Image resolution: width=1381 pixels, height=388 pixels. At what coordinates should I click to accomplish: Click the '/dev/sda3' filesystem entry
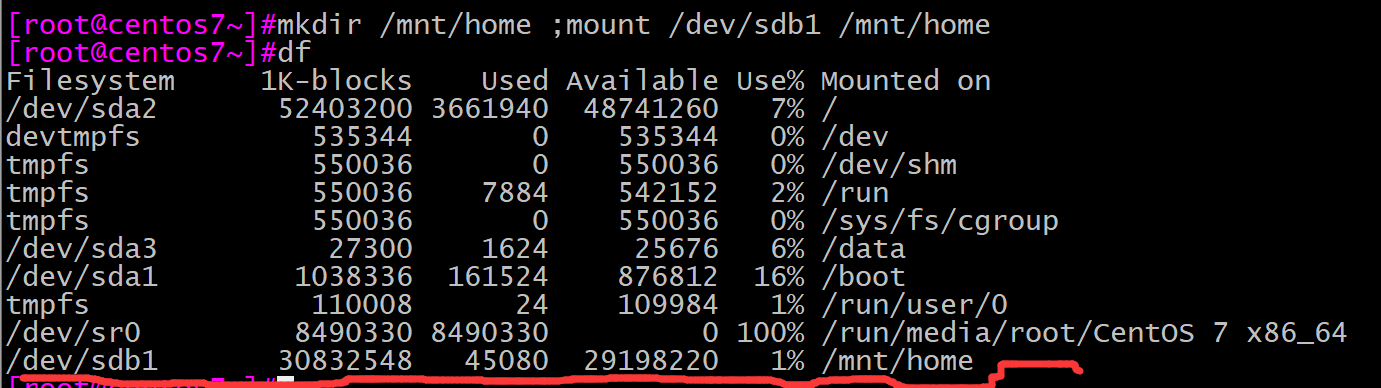pos(82,248)
